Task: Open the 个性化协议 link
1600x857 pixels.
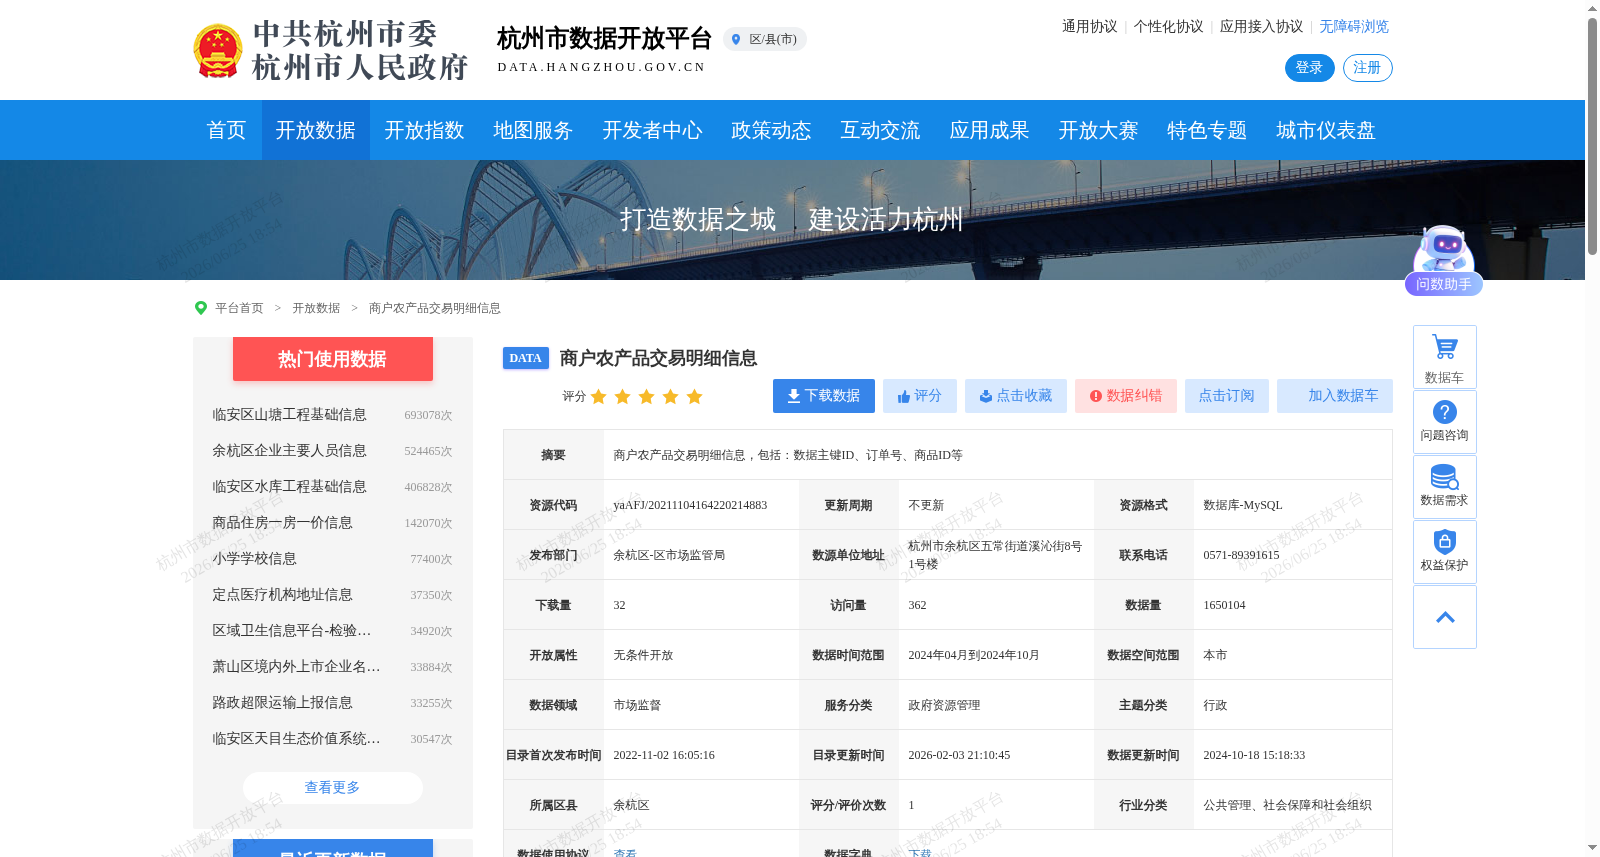Action: pos(1169,27)
